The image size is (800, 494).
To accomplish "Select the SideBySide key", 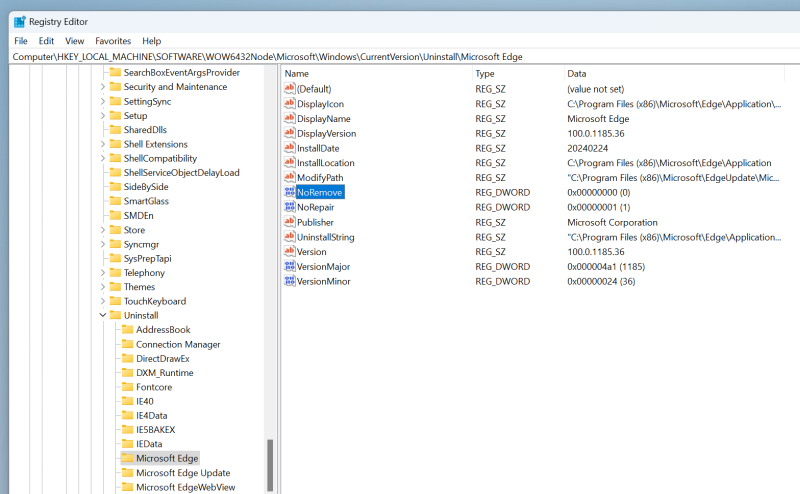I will coord(146,187).
